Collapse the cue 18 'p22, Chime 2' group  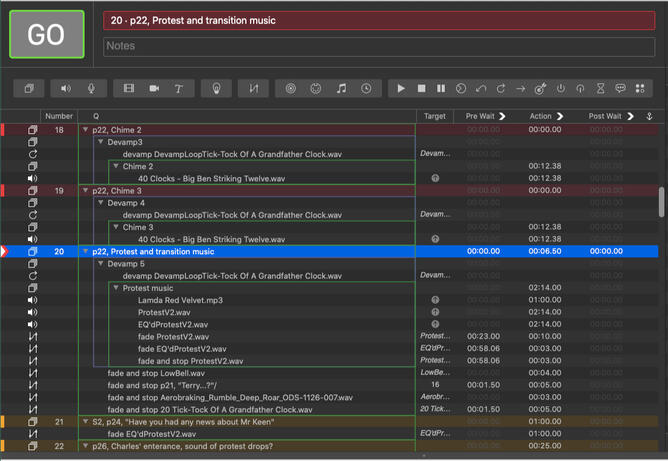(x=85, y=130)
